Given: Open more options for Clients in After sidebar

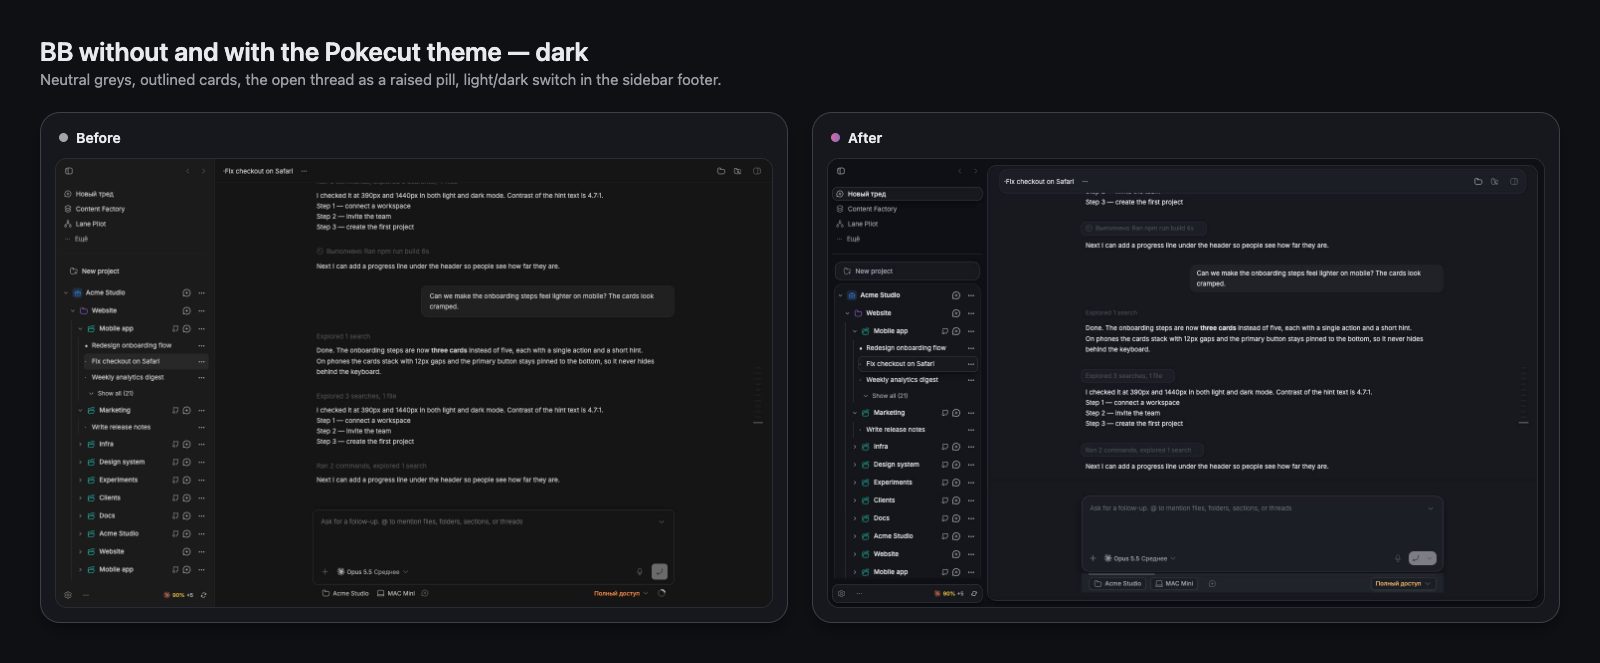Looking at the screenshot, I should 970,500.
